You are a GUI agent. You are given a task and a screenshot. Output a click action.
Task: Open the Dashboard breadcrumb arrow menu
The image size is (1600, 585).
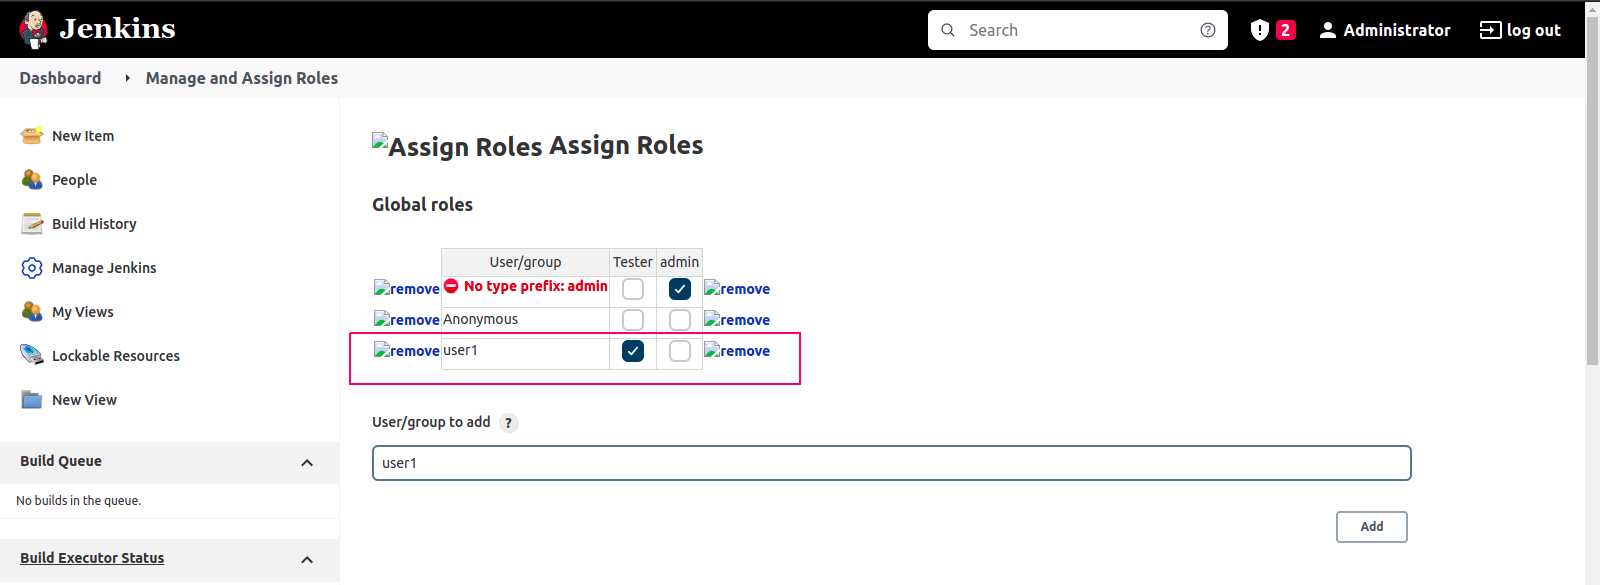click(127, 78)
